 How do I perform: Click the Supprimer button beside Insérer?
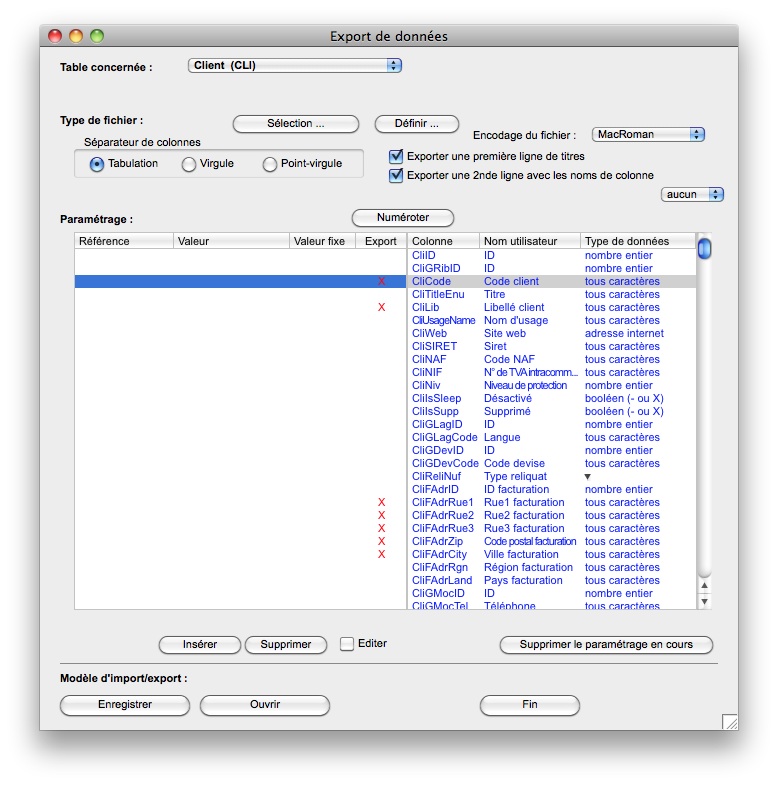click(286, 645)
